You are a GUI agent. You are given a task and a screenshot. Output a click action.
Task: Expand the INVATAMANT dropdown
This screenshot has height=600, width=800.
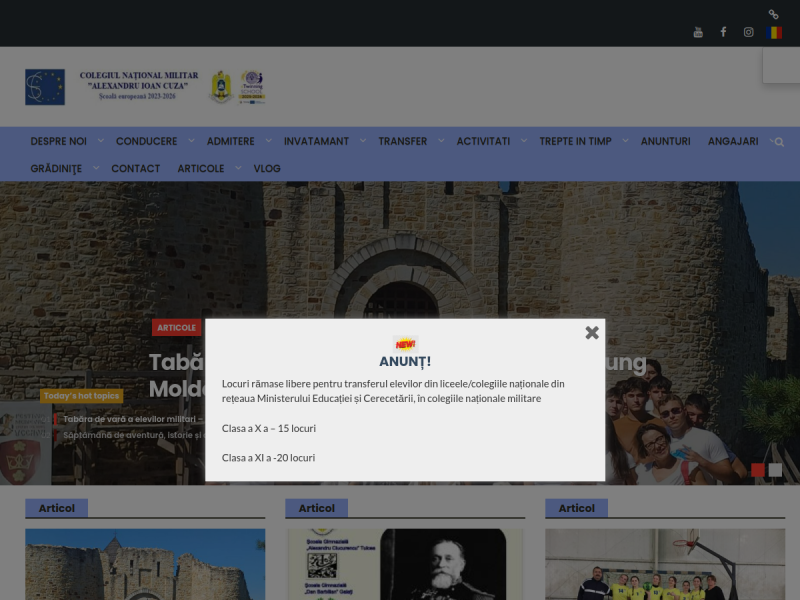316,141
